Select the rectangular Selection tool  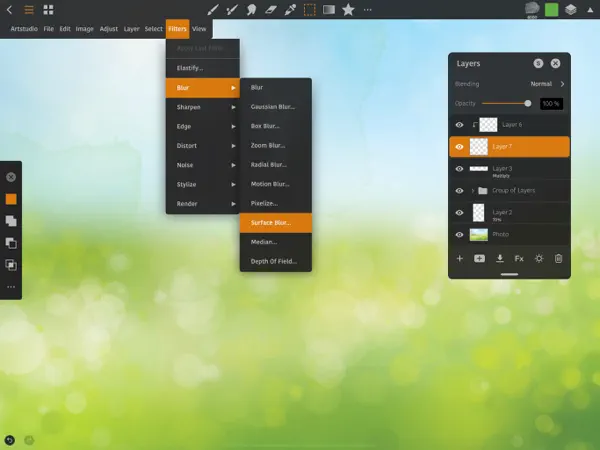310,10
